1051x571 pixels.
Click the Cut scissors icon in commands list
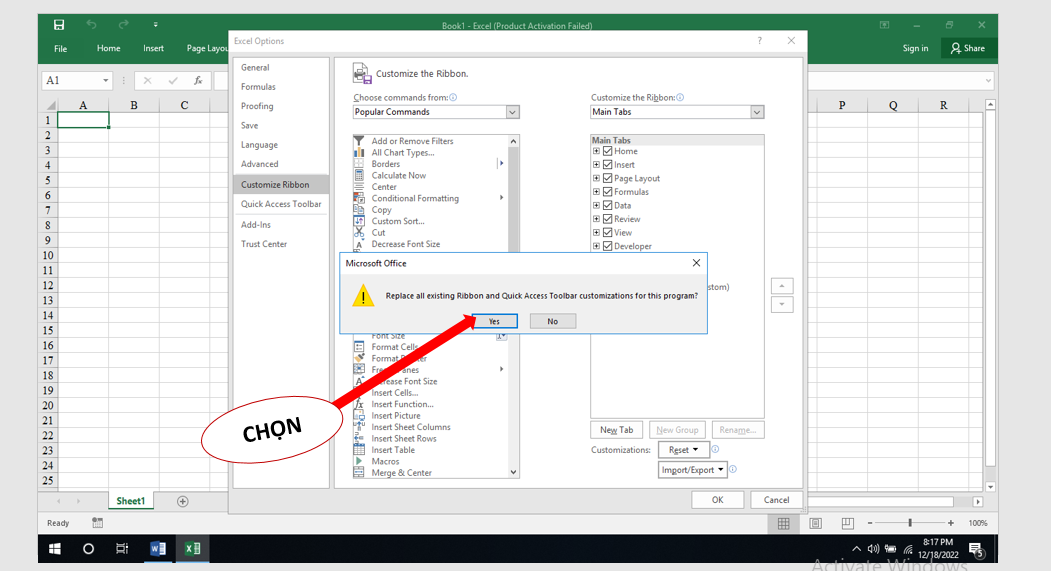359,232
